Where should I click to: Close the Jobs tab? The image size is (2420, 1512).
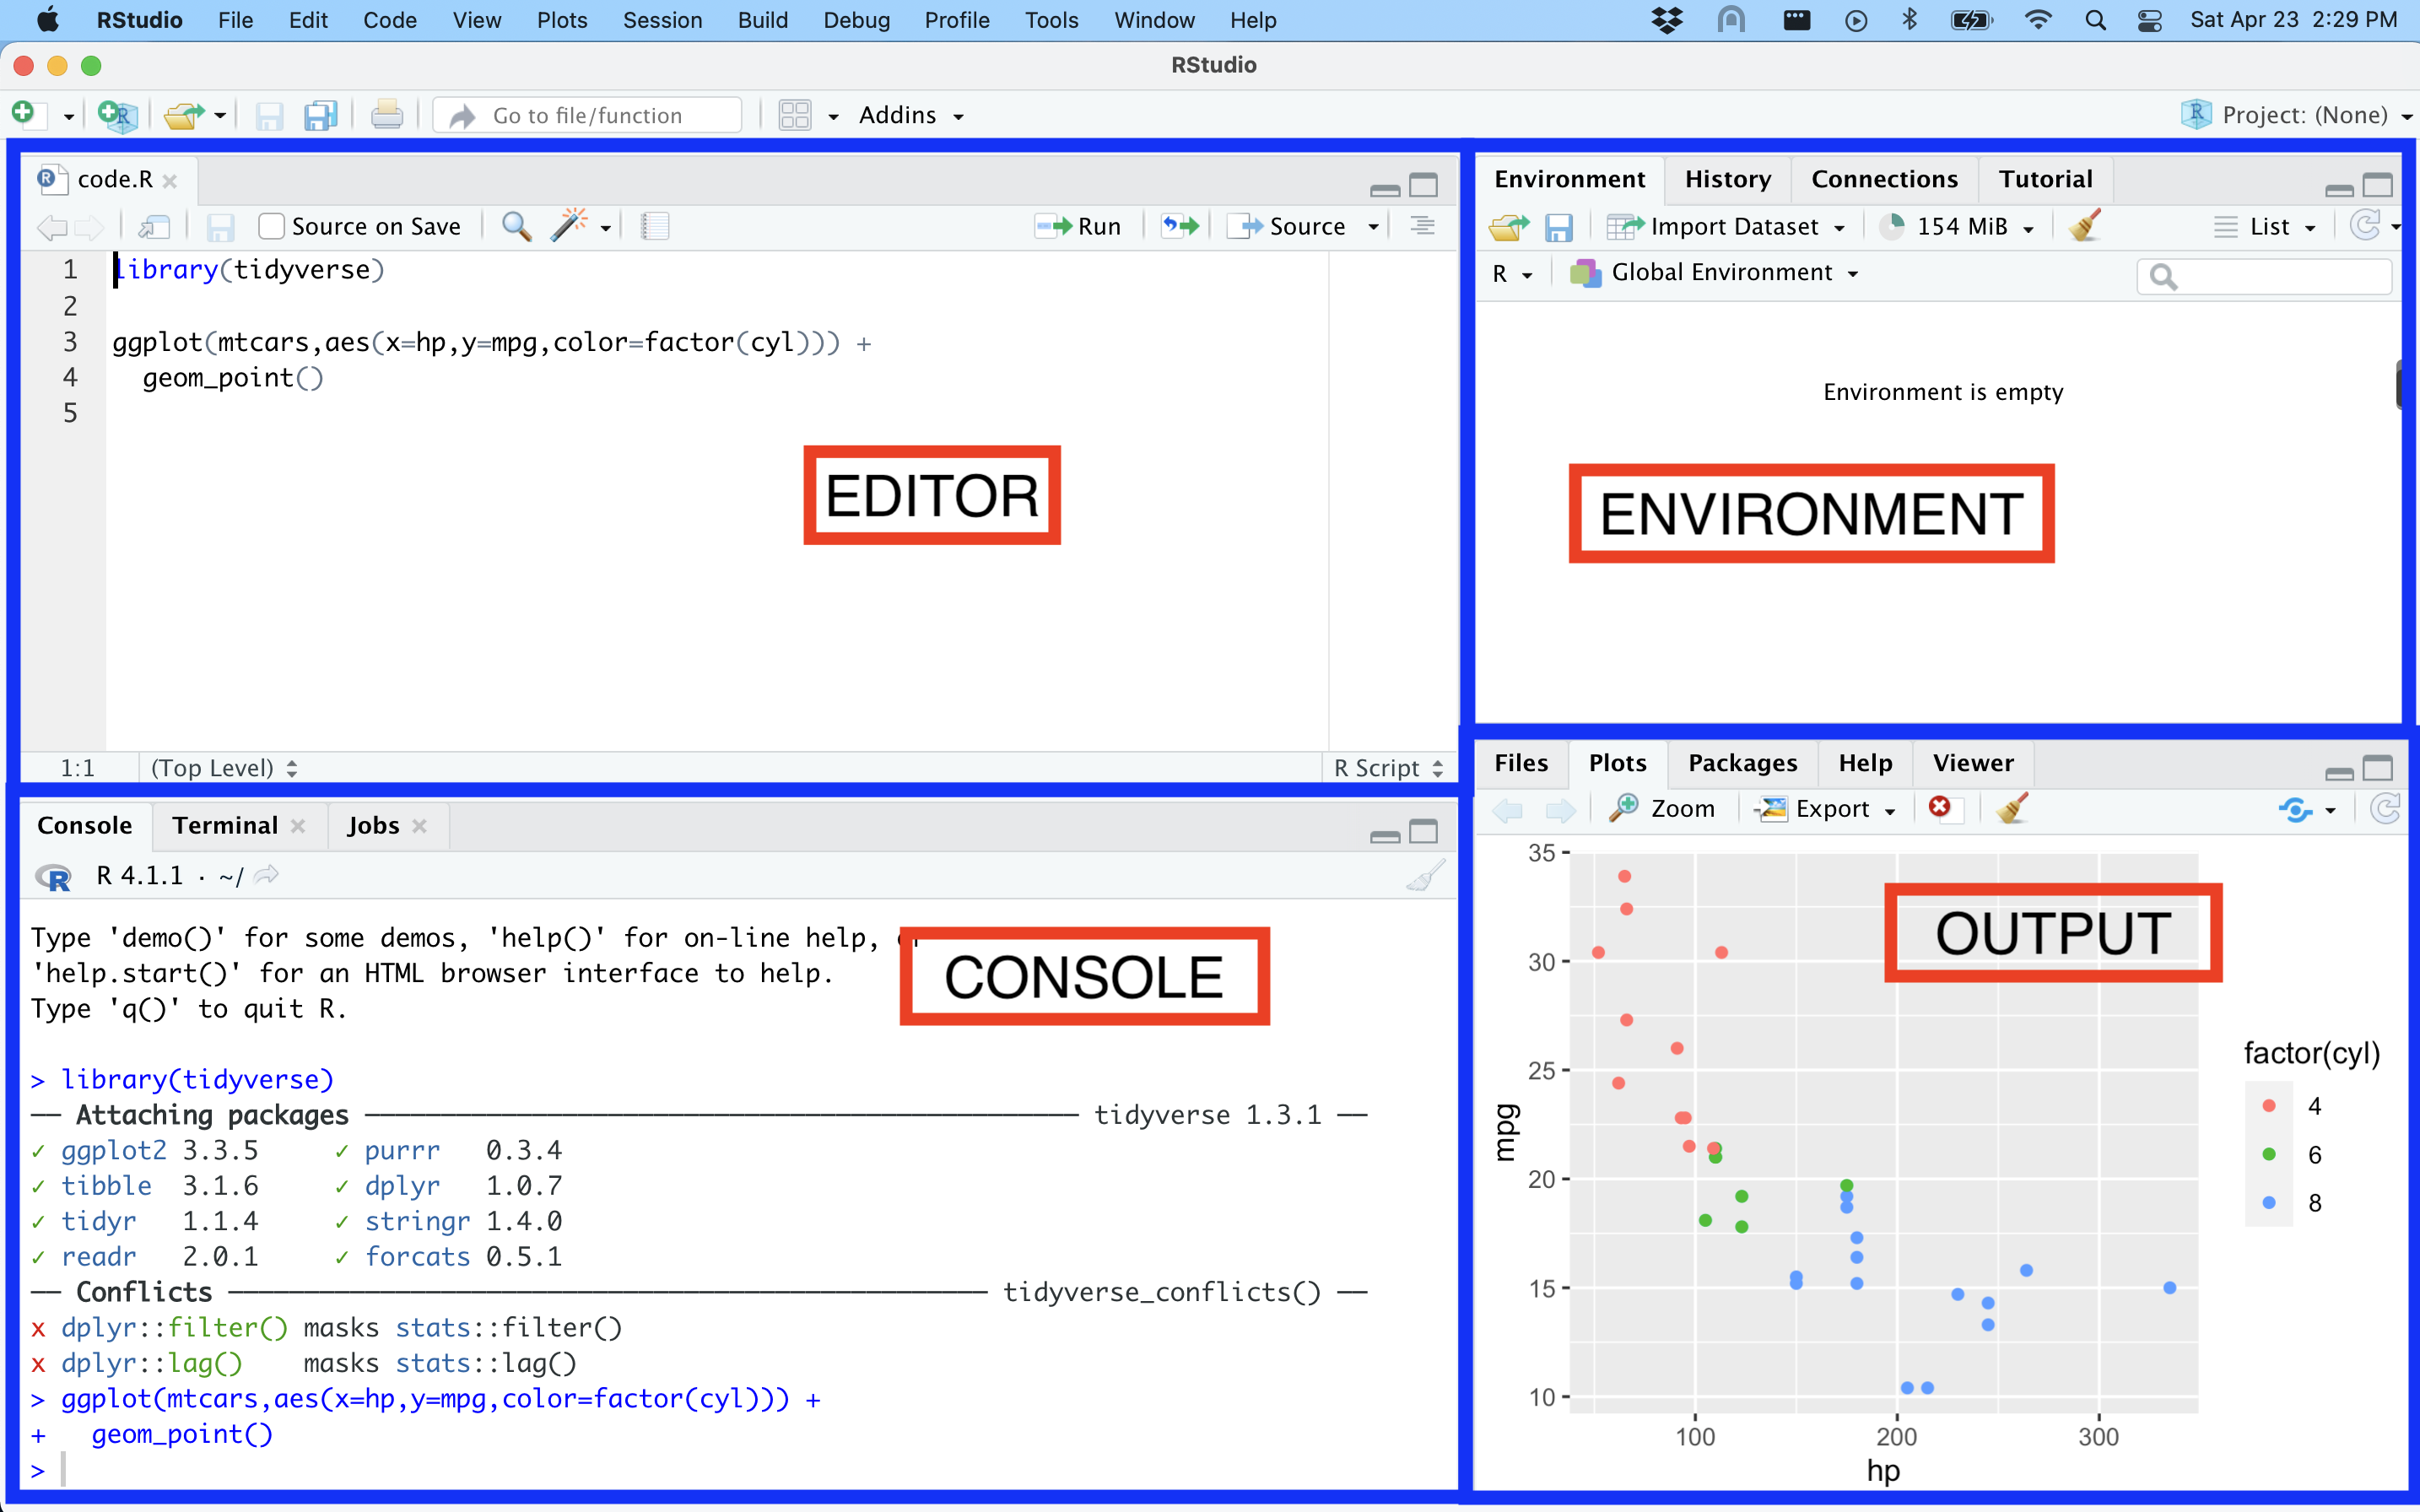click(x=419, y=826)
